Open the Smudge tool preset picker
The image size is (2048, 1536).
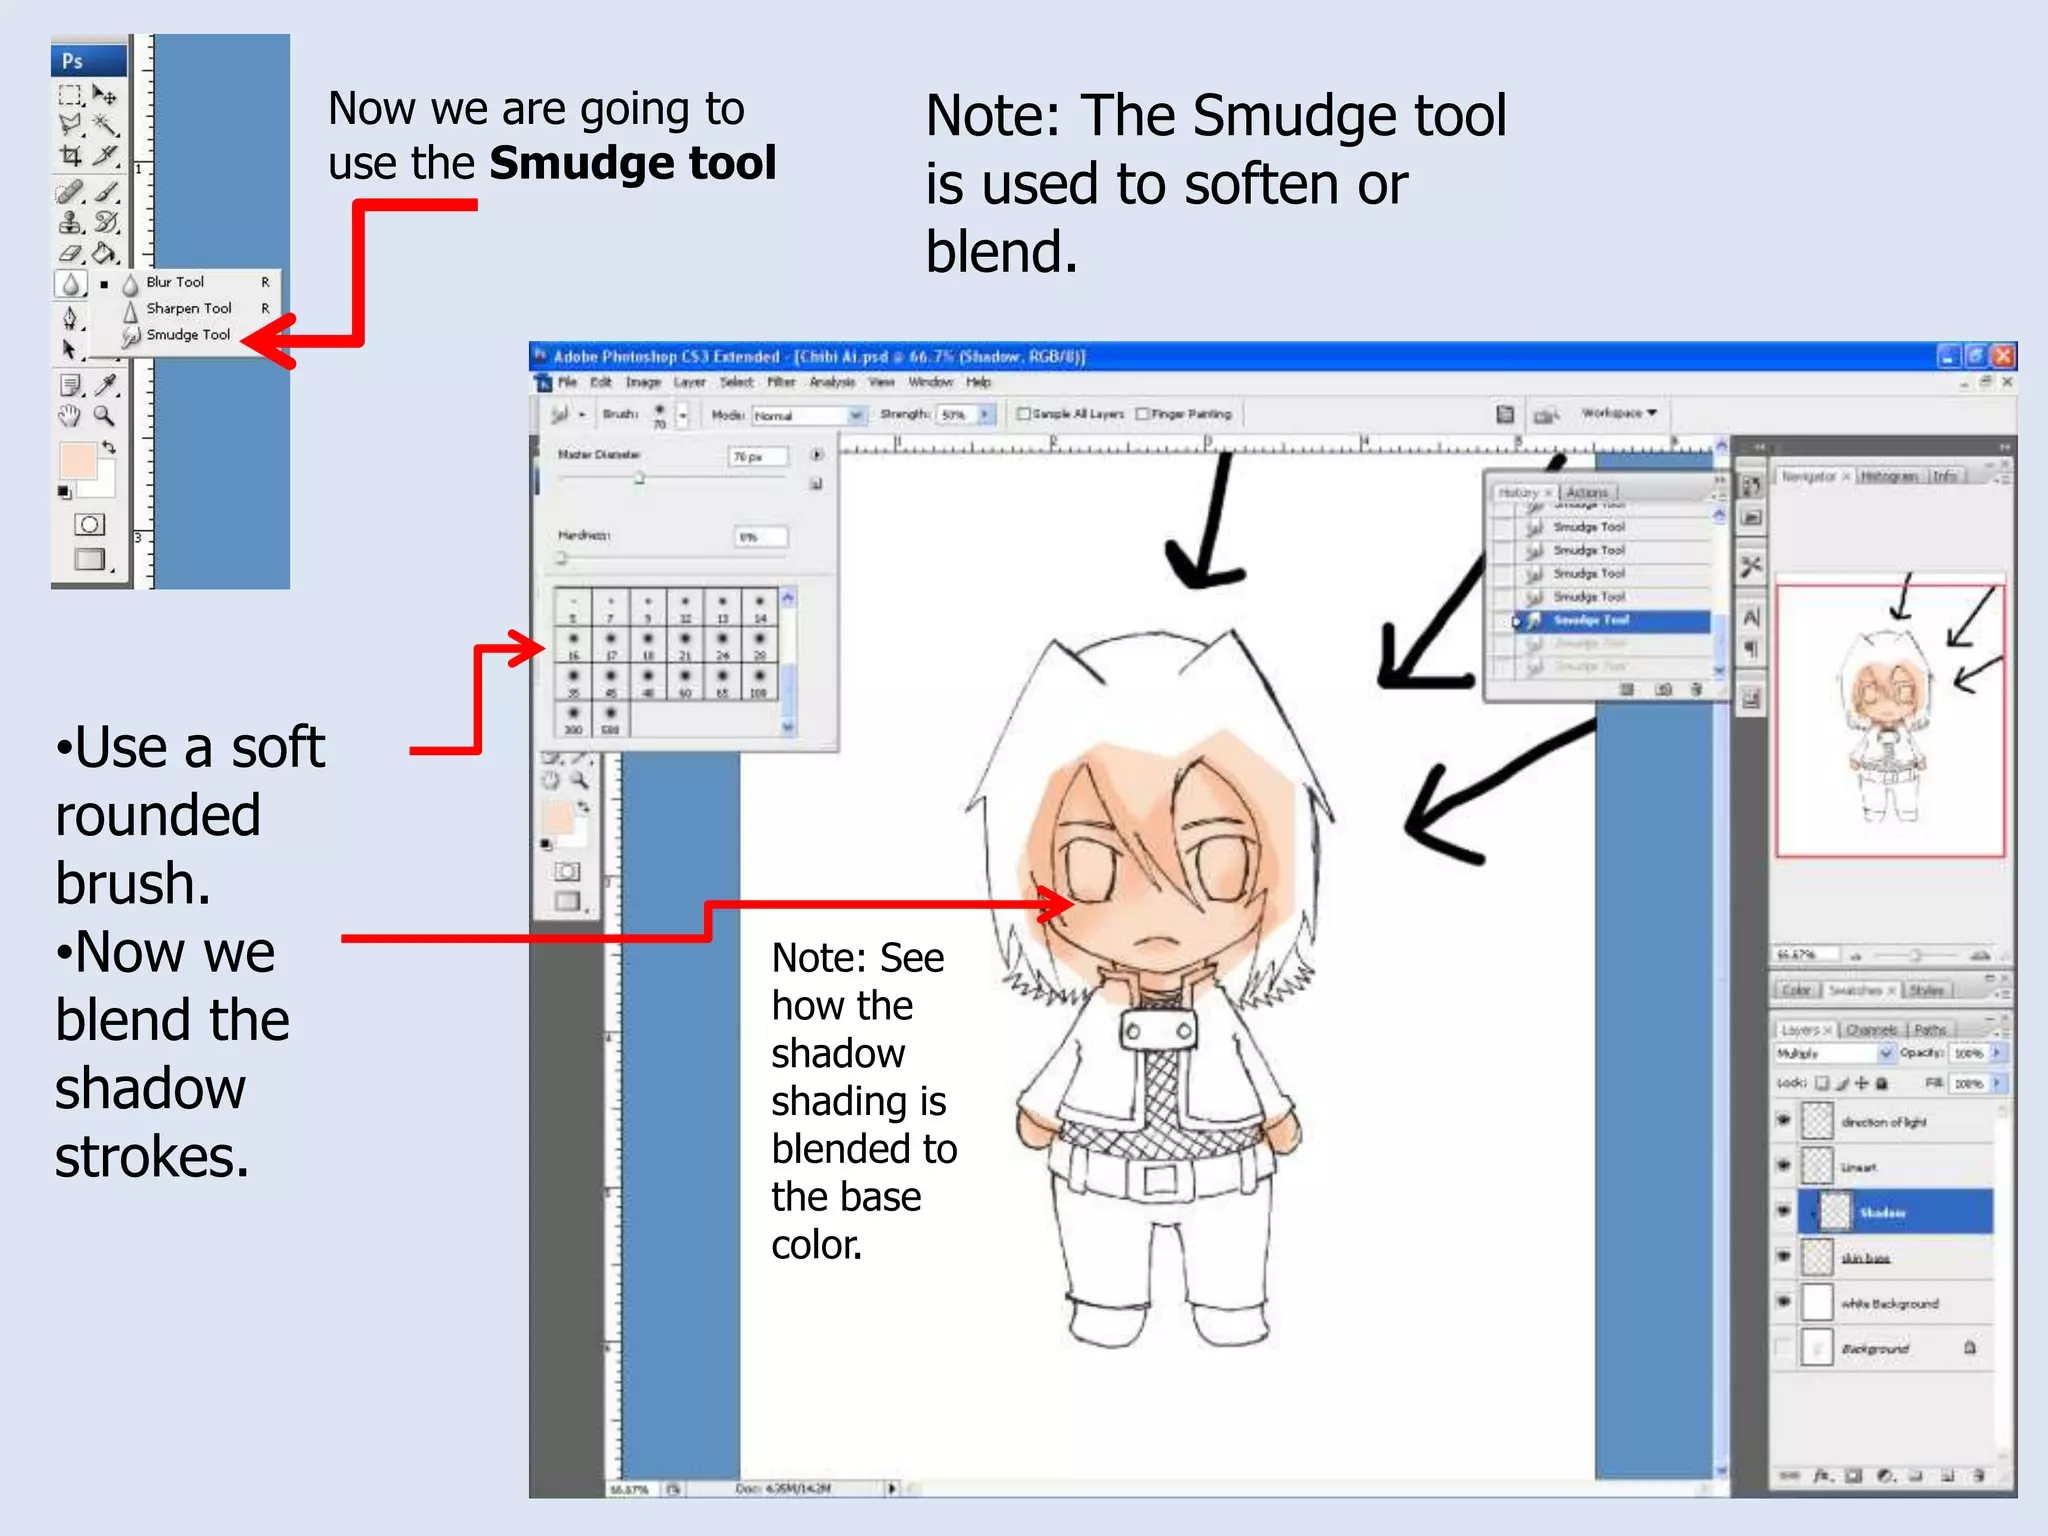(567, 414)
